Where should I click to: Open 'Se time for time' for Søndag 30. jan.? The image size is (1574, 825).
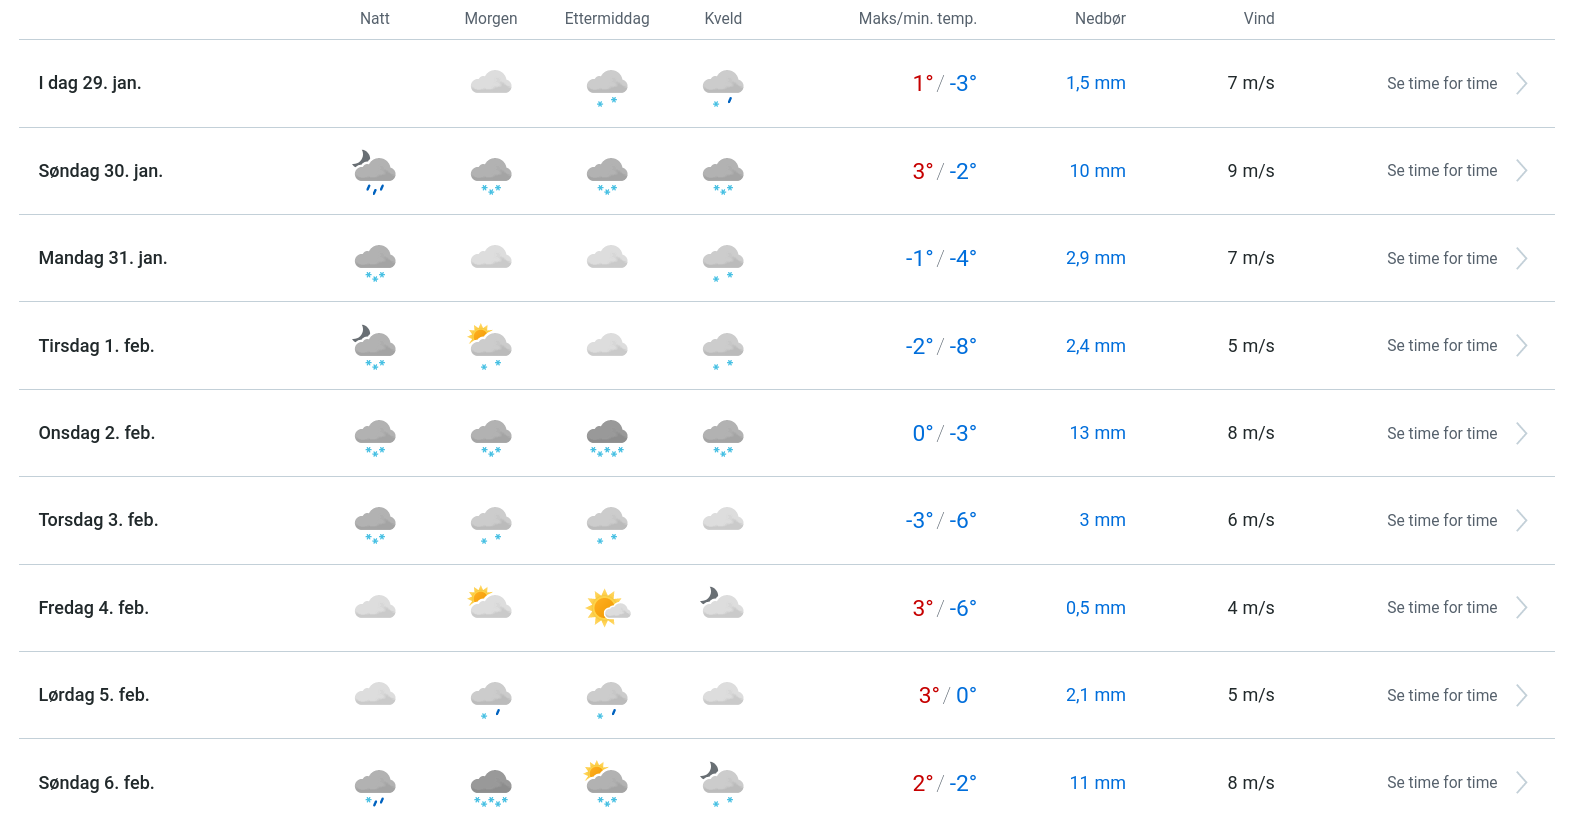click(1441, 171)
